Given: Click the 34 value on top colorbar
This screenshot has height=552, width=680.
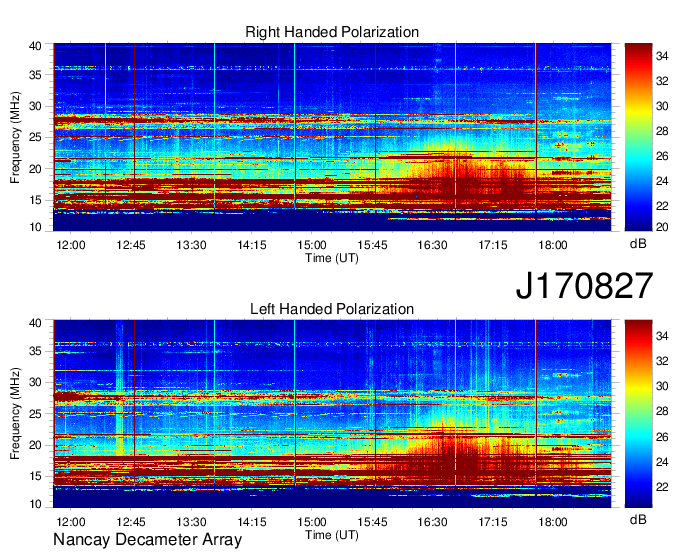Looking at the screenshot, I should [662, 56].
